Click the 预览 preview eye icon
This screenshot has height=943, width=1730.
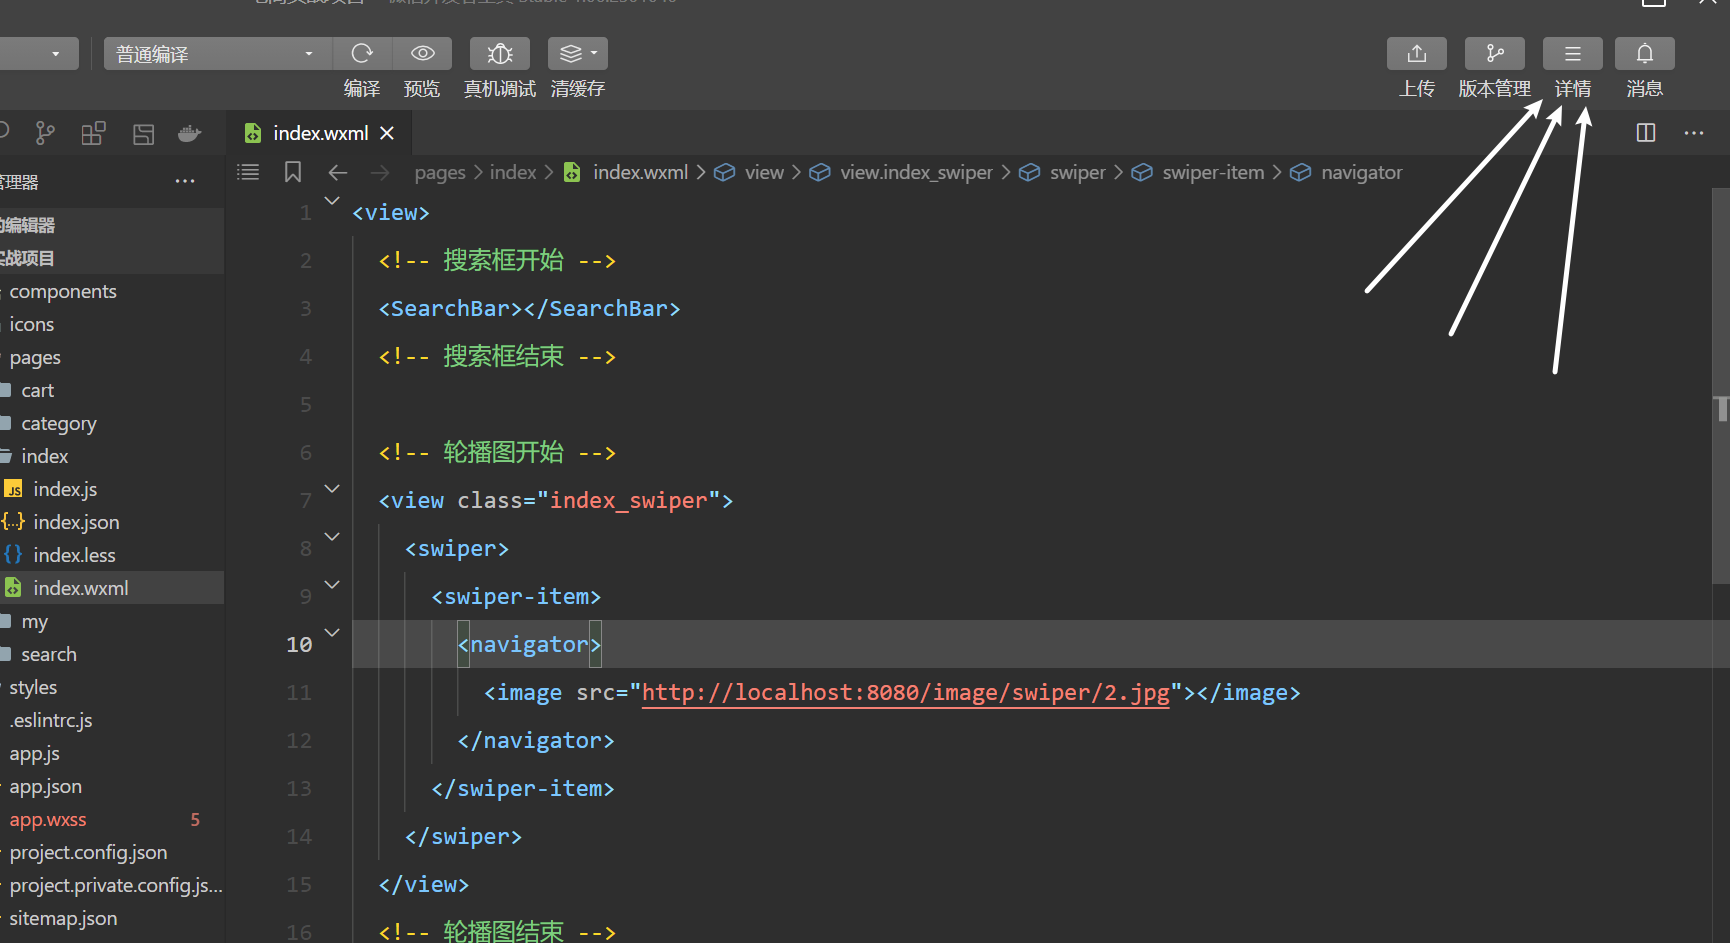tap(422, 53)
